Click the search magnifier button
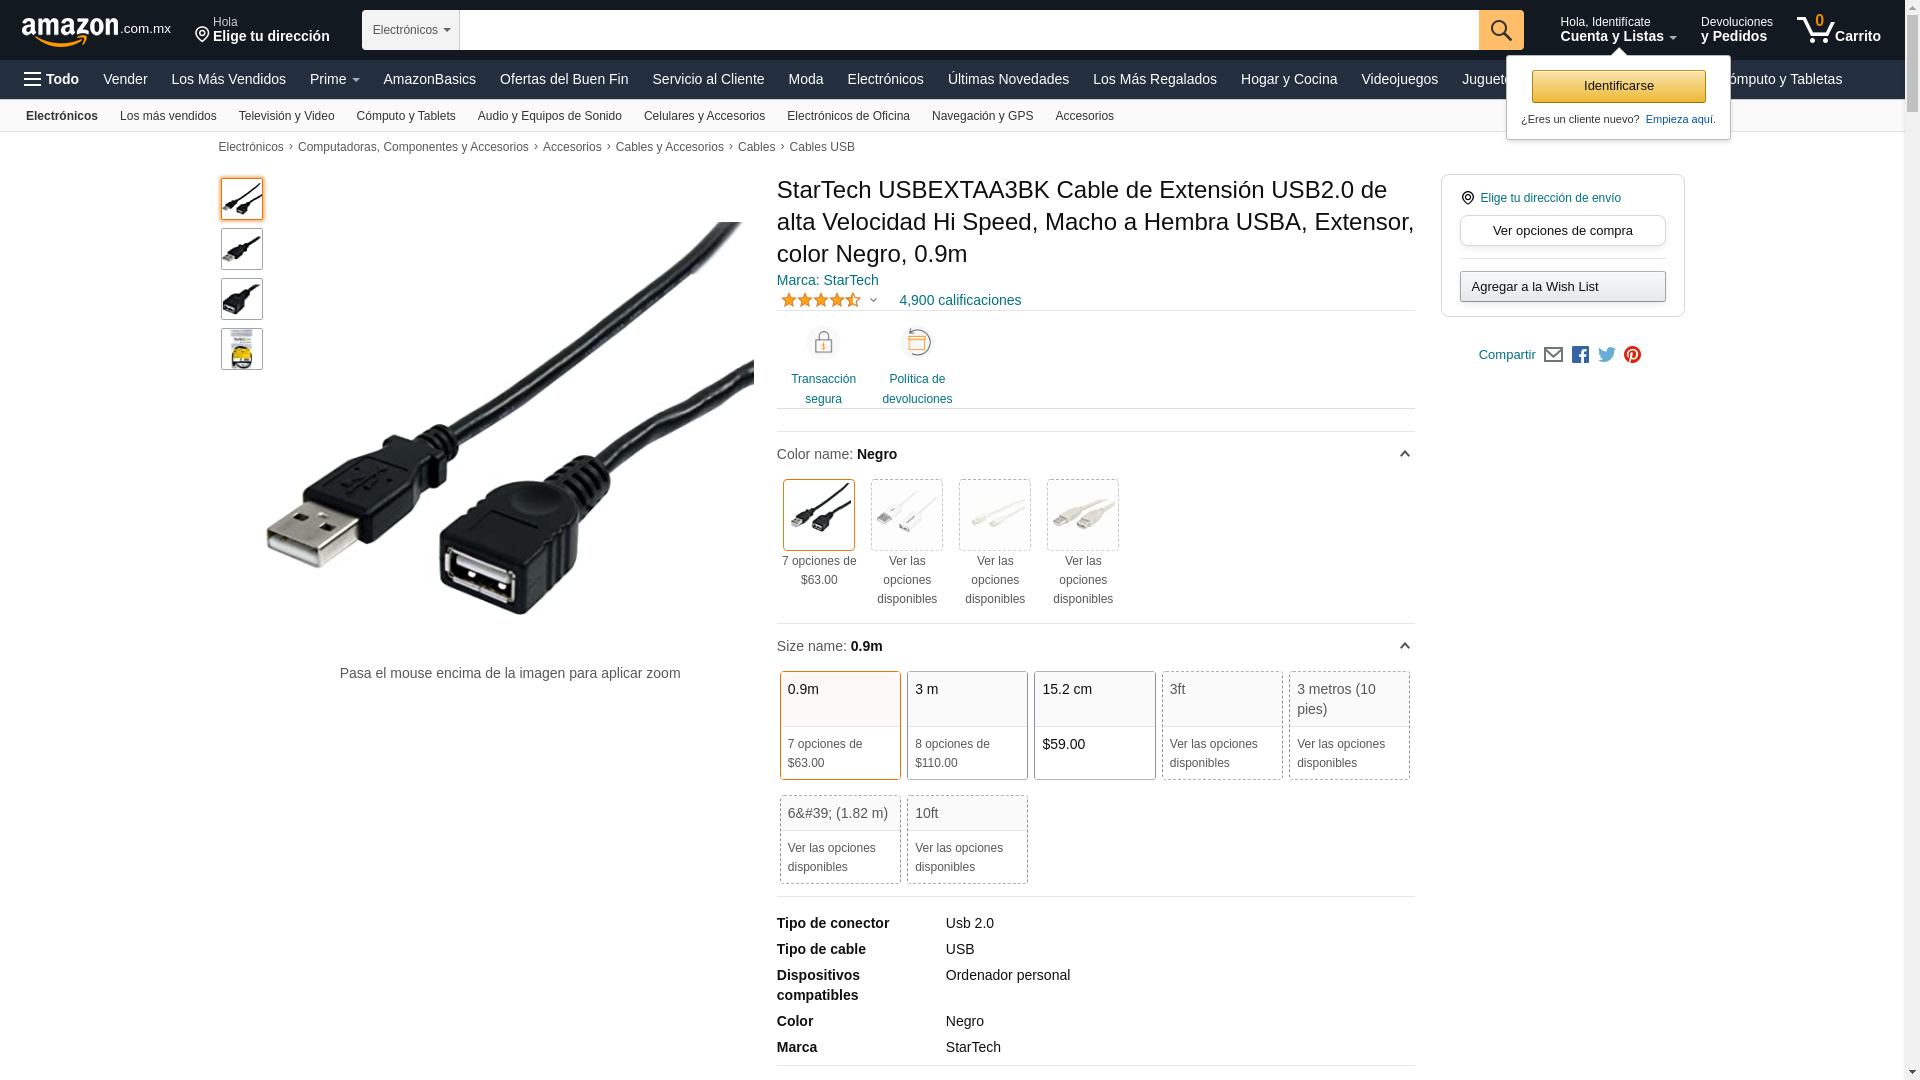The height and width of the screenshot is (1080, 1920). pos(1501,30)
